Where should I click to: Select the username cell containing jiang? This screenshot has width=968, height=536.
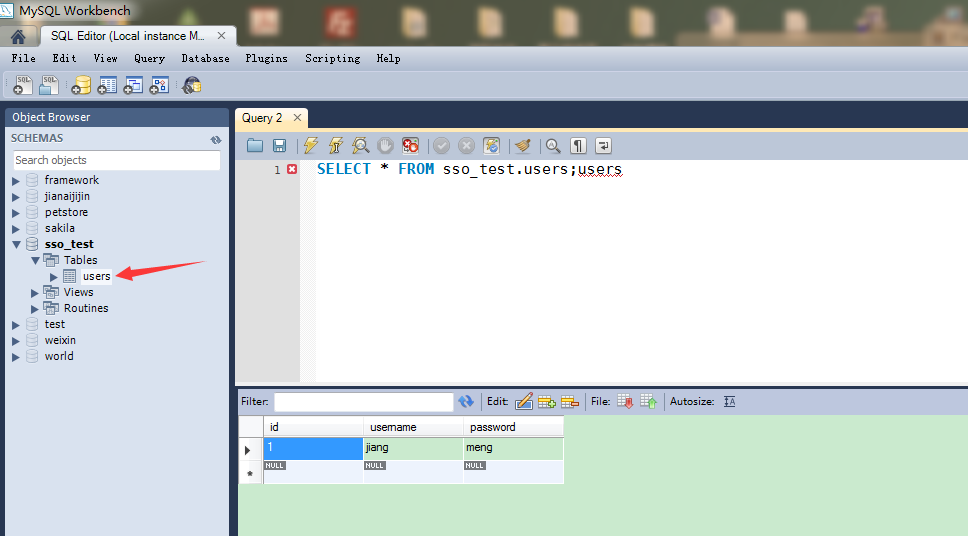(x=413, y=448)
